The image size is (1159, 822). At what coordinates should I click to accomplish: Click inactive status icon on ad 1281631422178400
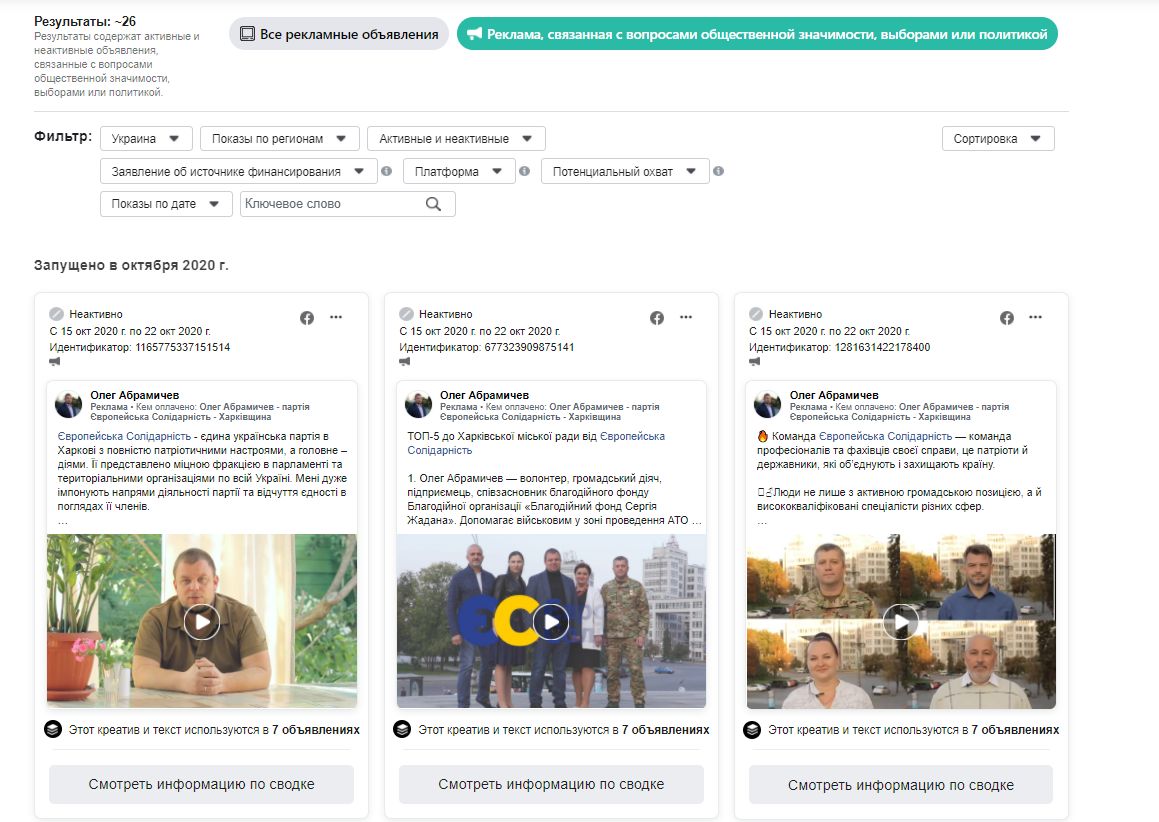click(755, 314)
